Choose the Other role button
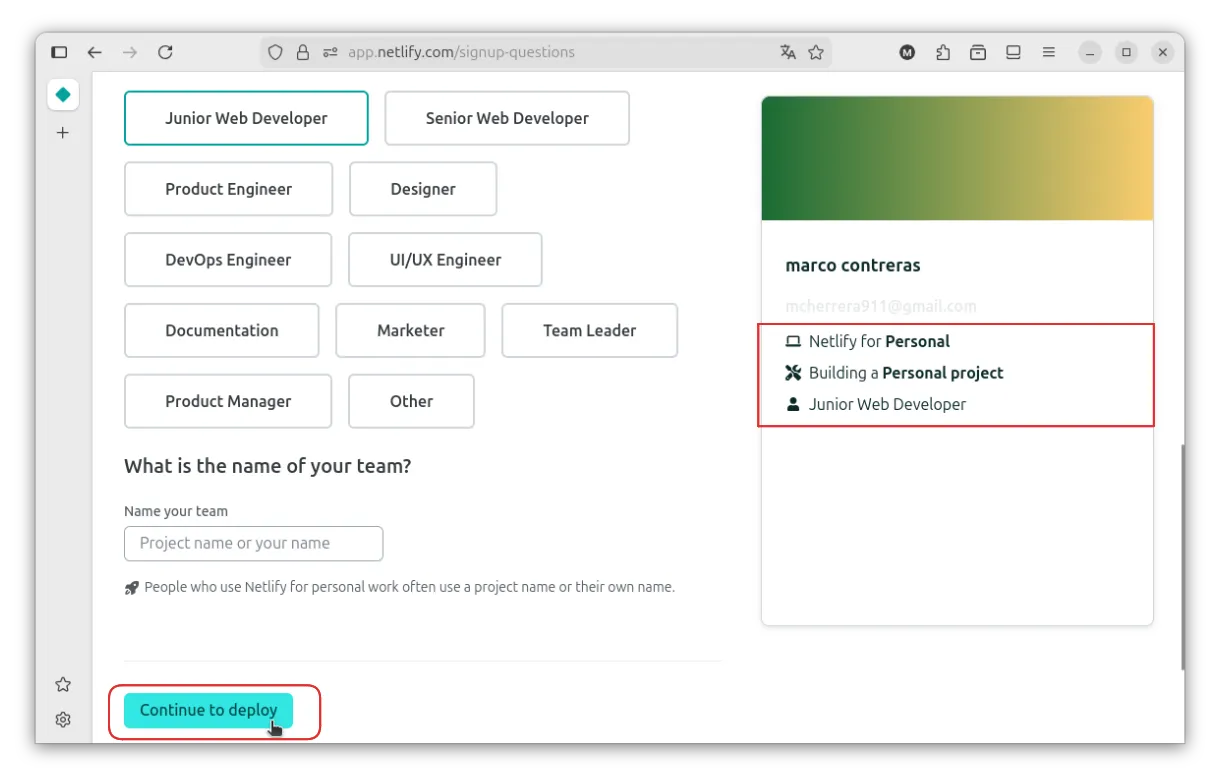The height and width of the screenshot is (781, 1220). coord(411,401)
